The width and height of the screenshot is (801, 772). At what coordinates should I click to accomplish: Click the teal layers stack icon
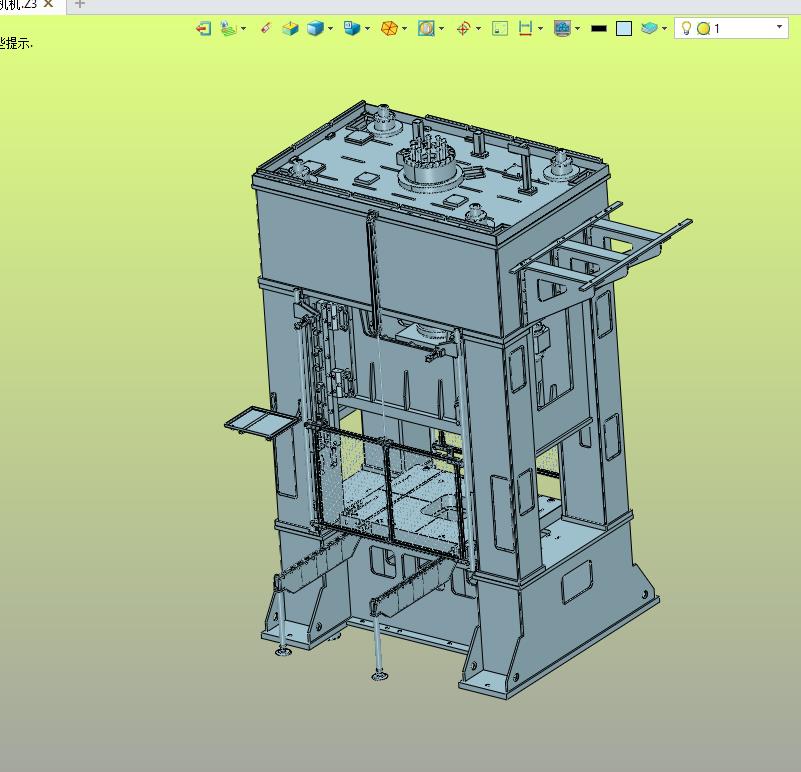pyautogui.click(x=649, y=28)
